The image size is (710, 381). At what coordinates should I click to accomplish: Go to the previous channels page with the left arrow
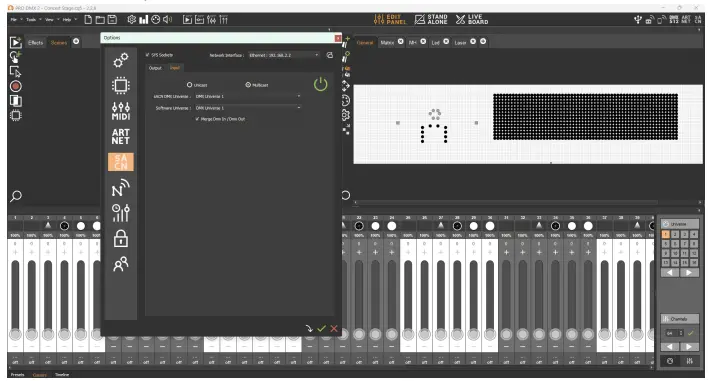pyautogui.click(x=670, y=347)
